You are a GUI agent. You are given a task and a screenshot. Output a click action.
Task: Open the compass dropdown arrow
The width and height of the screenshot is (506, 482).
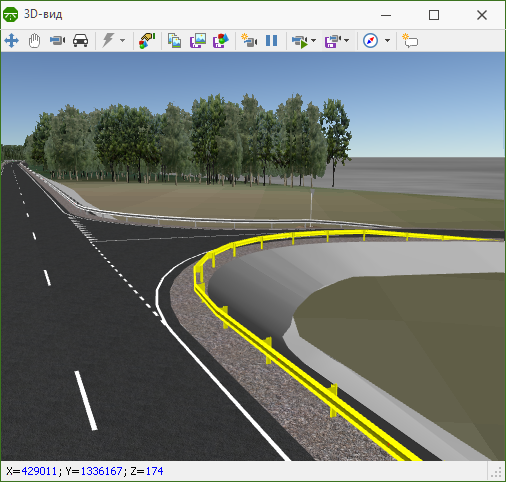[387, 41]
